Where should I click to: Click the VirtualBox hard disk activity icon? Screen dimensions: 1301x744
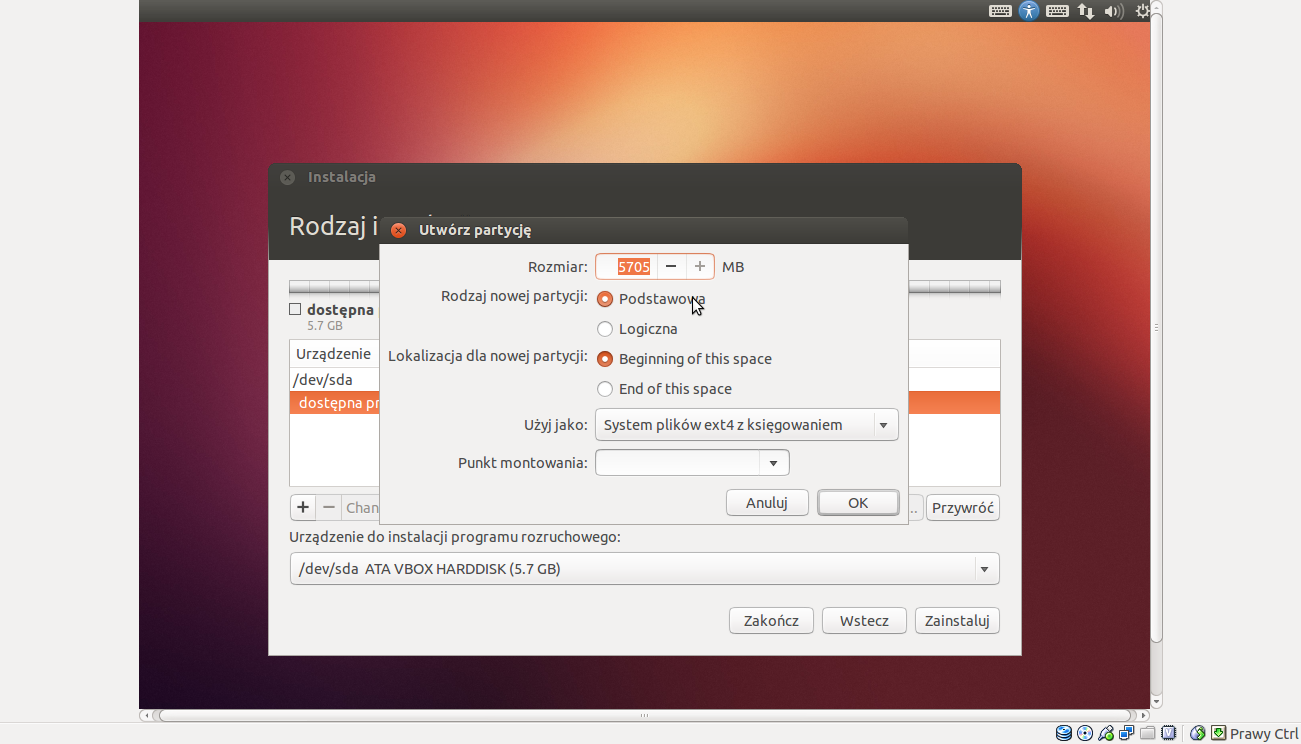click(1064, 733)
